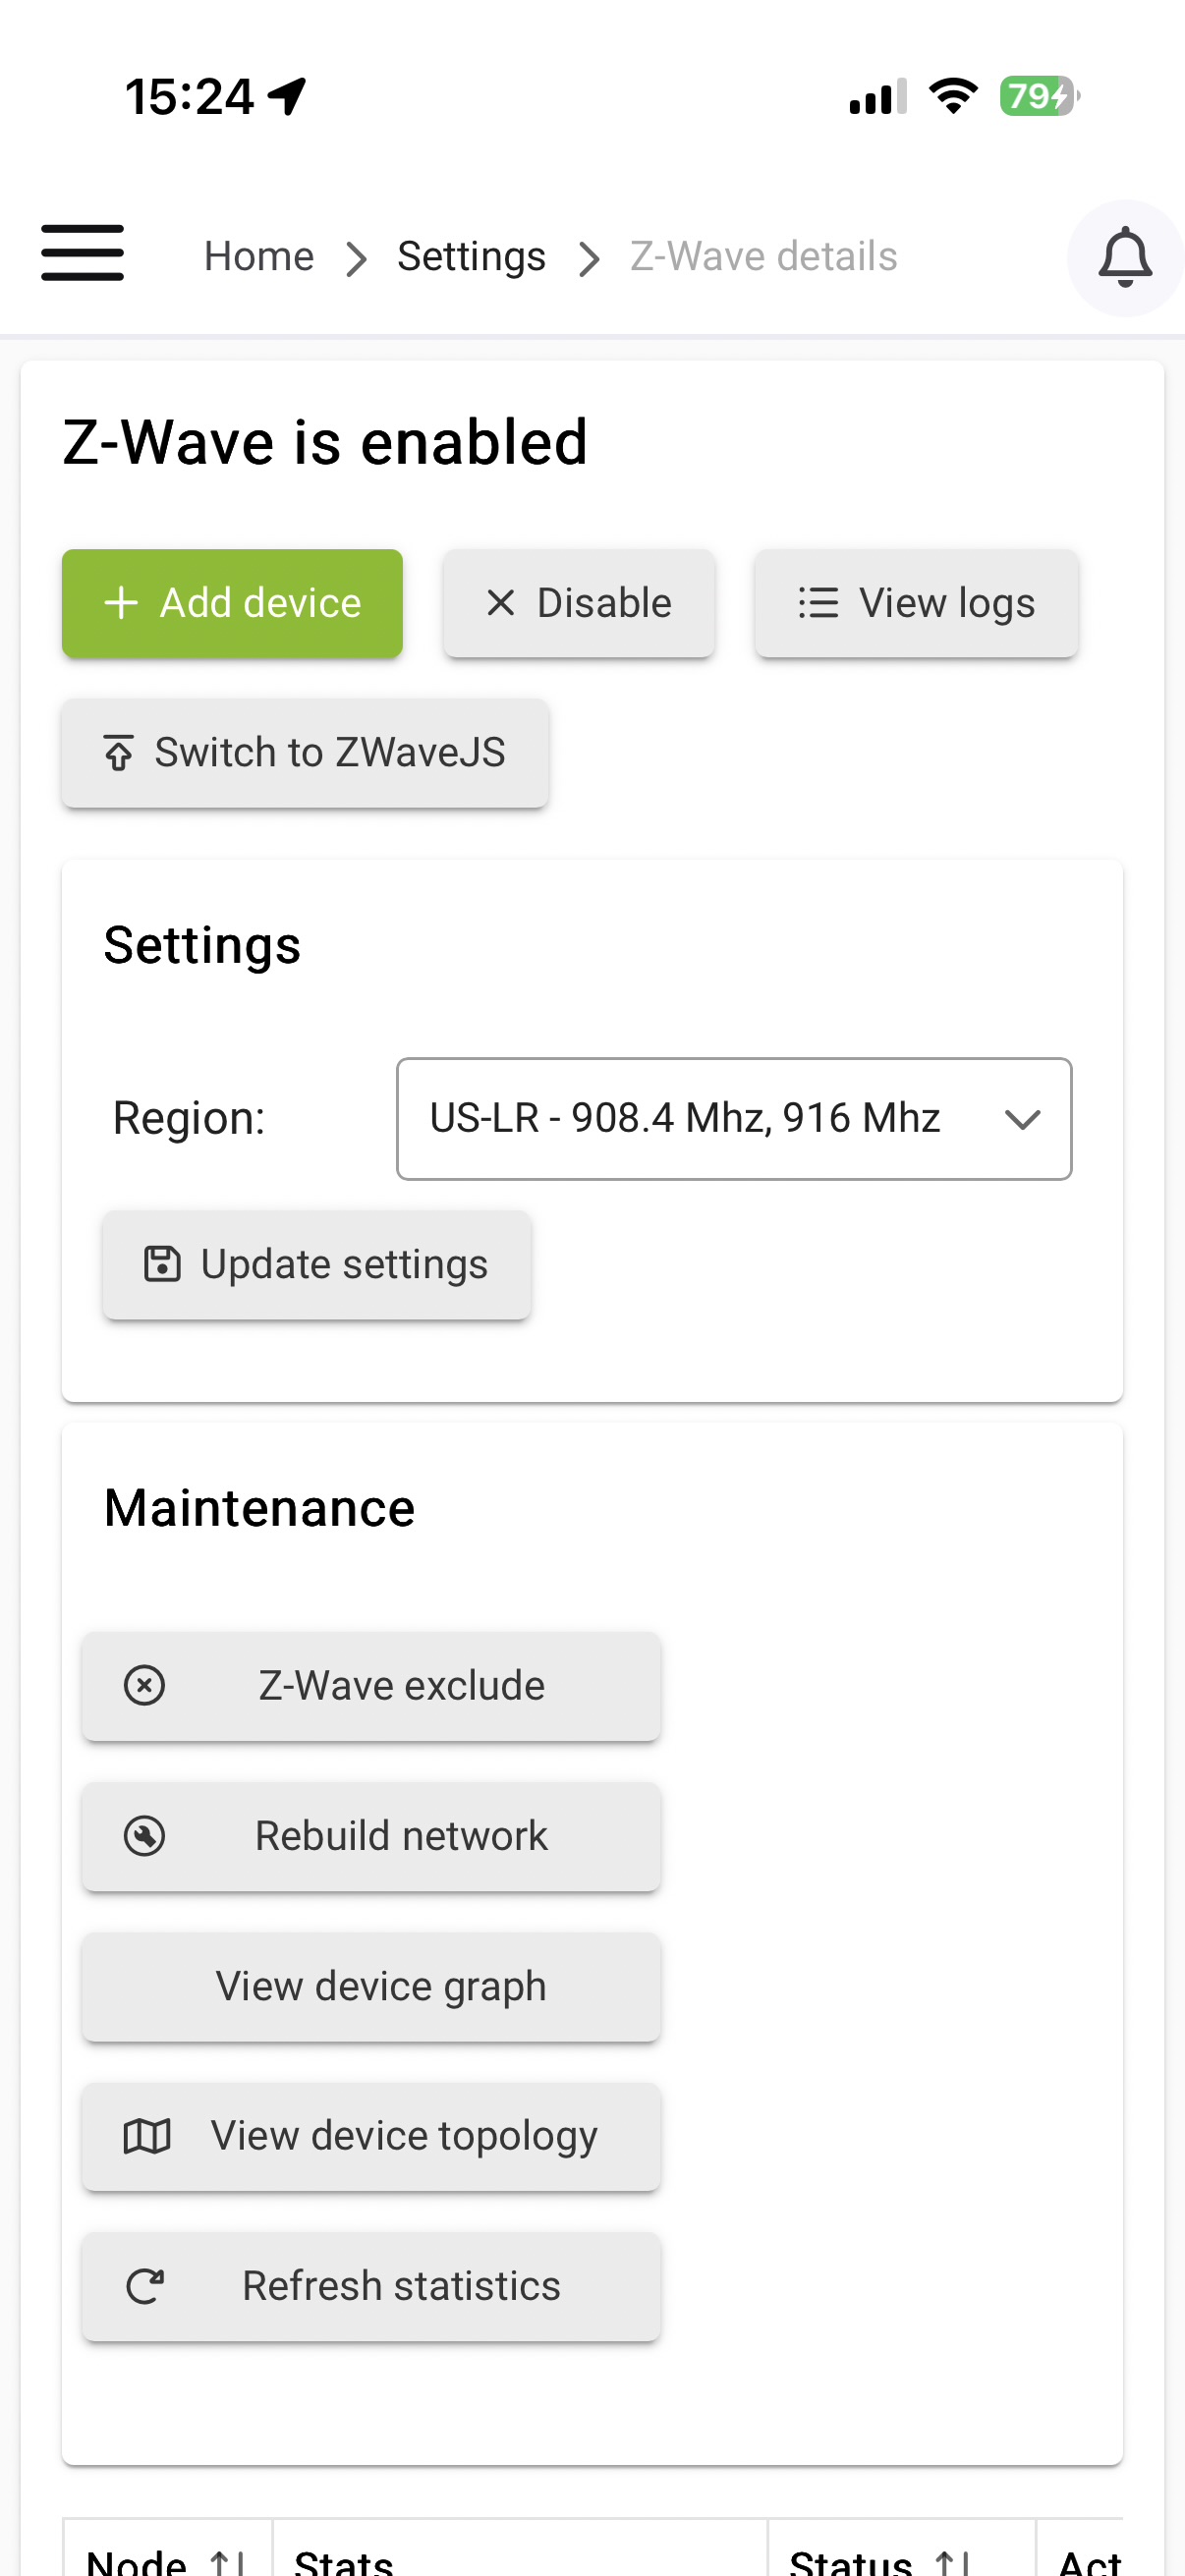Open the notifications bell
The image size is (1185, 2576).
coord(1124,257)
